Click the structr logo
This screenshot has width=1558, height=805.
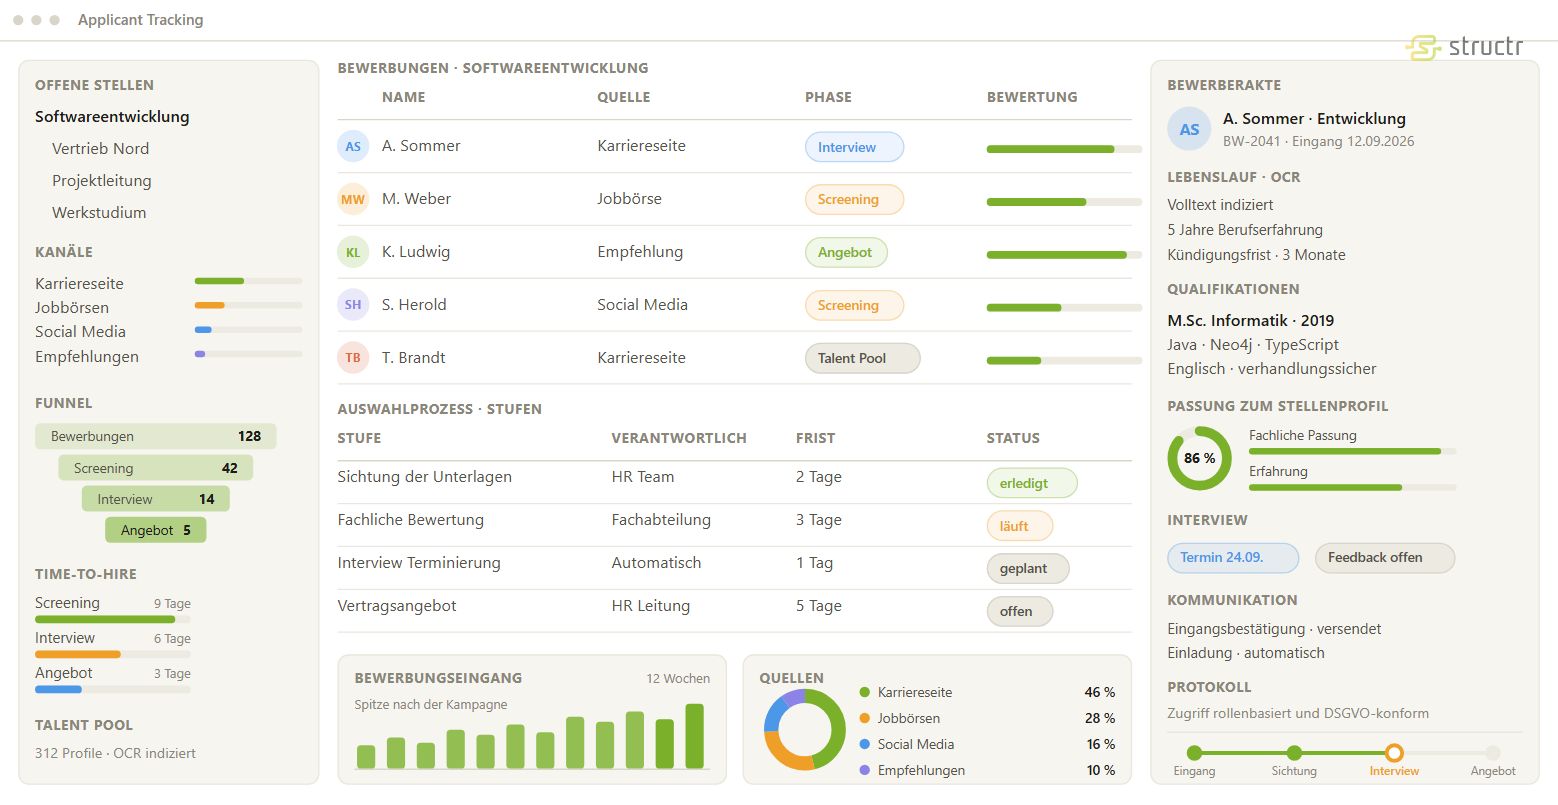(x=1464, y=47)
